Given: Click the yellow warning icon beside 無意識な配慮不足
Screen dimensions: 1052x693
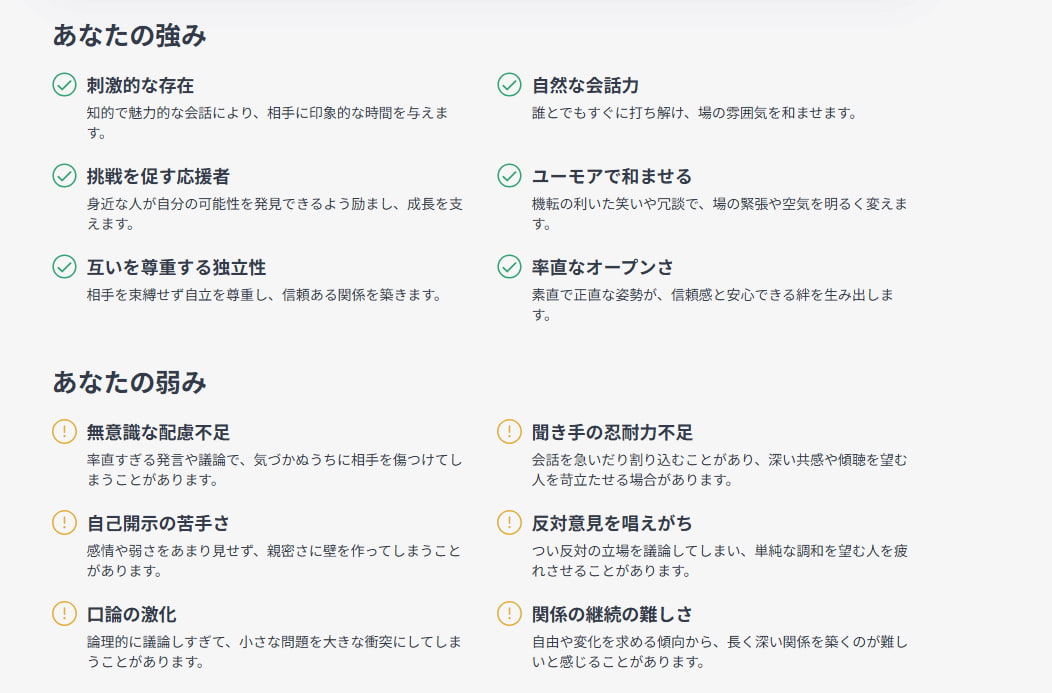Looking at the screenshot, I should (x=64, y=431).
